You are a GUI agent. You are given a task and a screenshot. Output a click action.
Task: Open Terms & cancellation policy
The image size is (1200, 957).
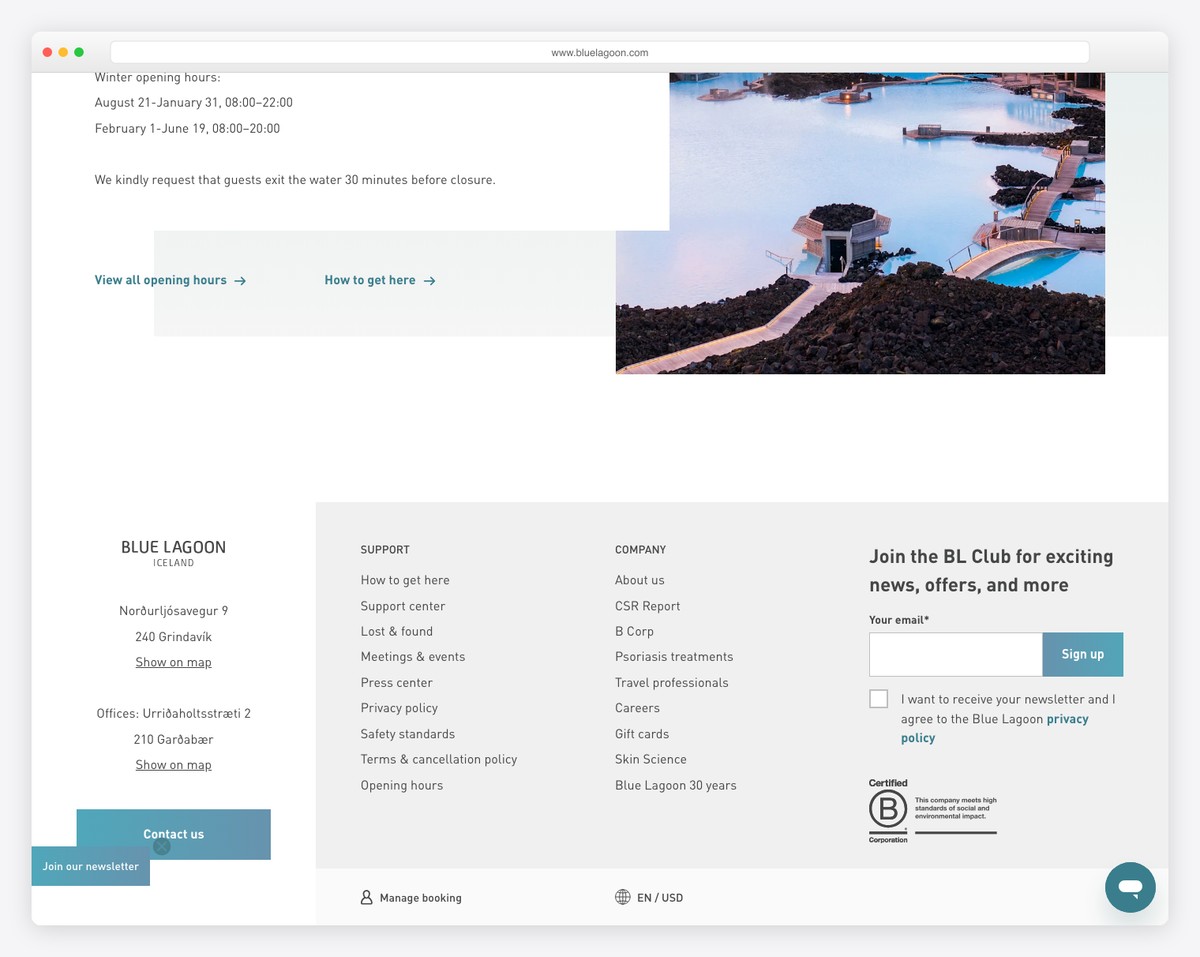(438, 759)
